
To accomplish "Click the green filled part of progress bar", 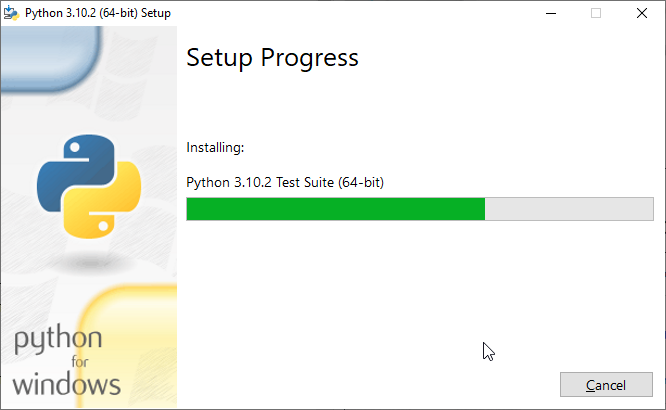I will [336, 209].
